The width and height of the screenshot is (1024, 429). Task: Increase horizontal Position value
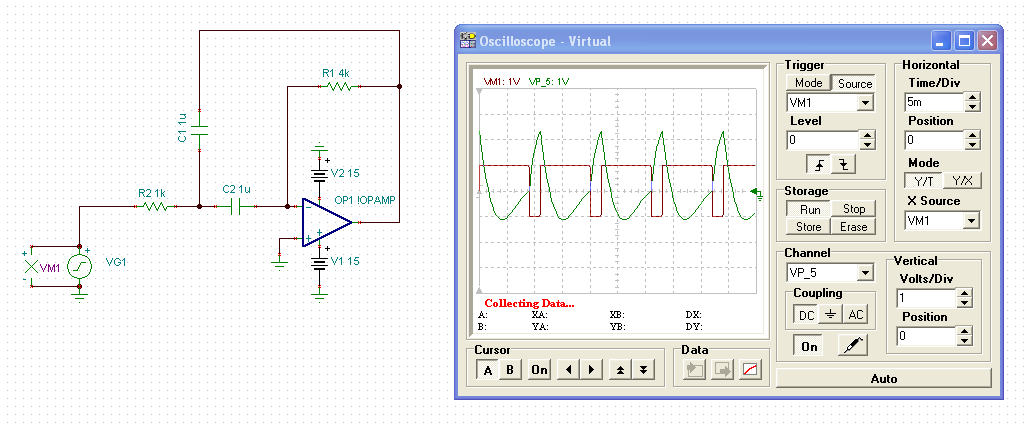(972, 135)
